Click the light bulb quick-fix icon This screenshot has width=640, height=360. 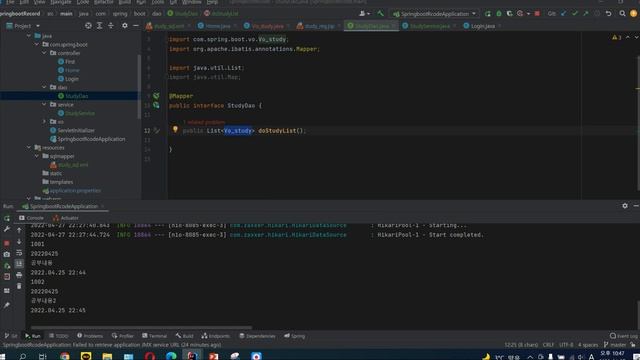click(175, 129)
